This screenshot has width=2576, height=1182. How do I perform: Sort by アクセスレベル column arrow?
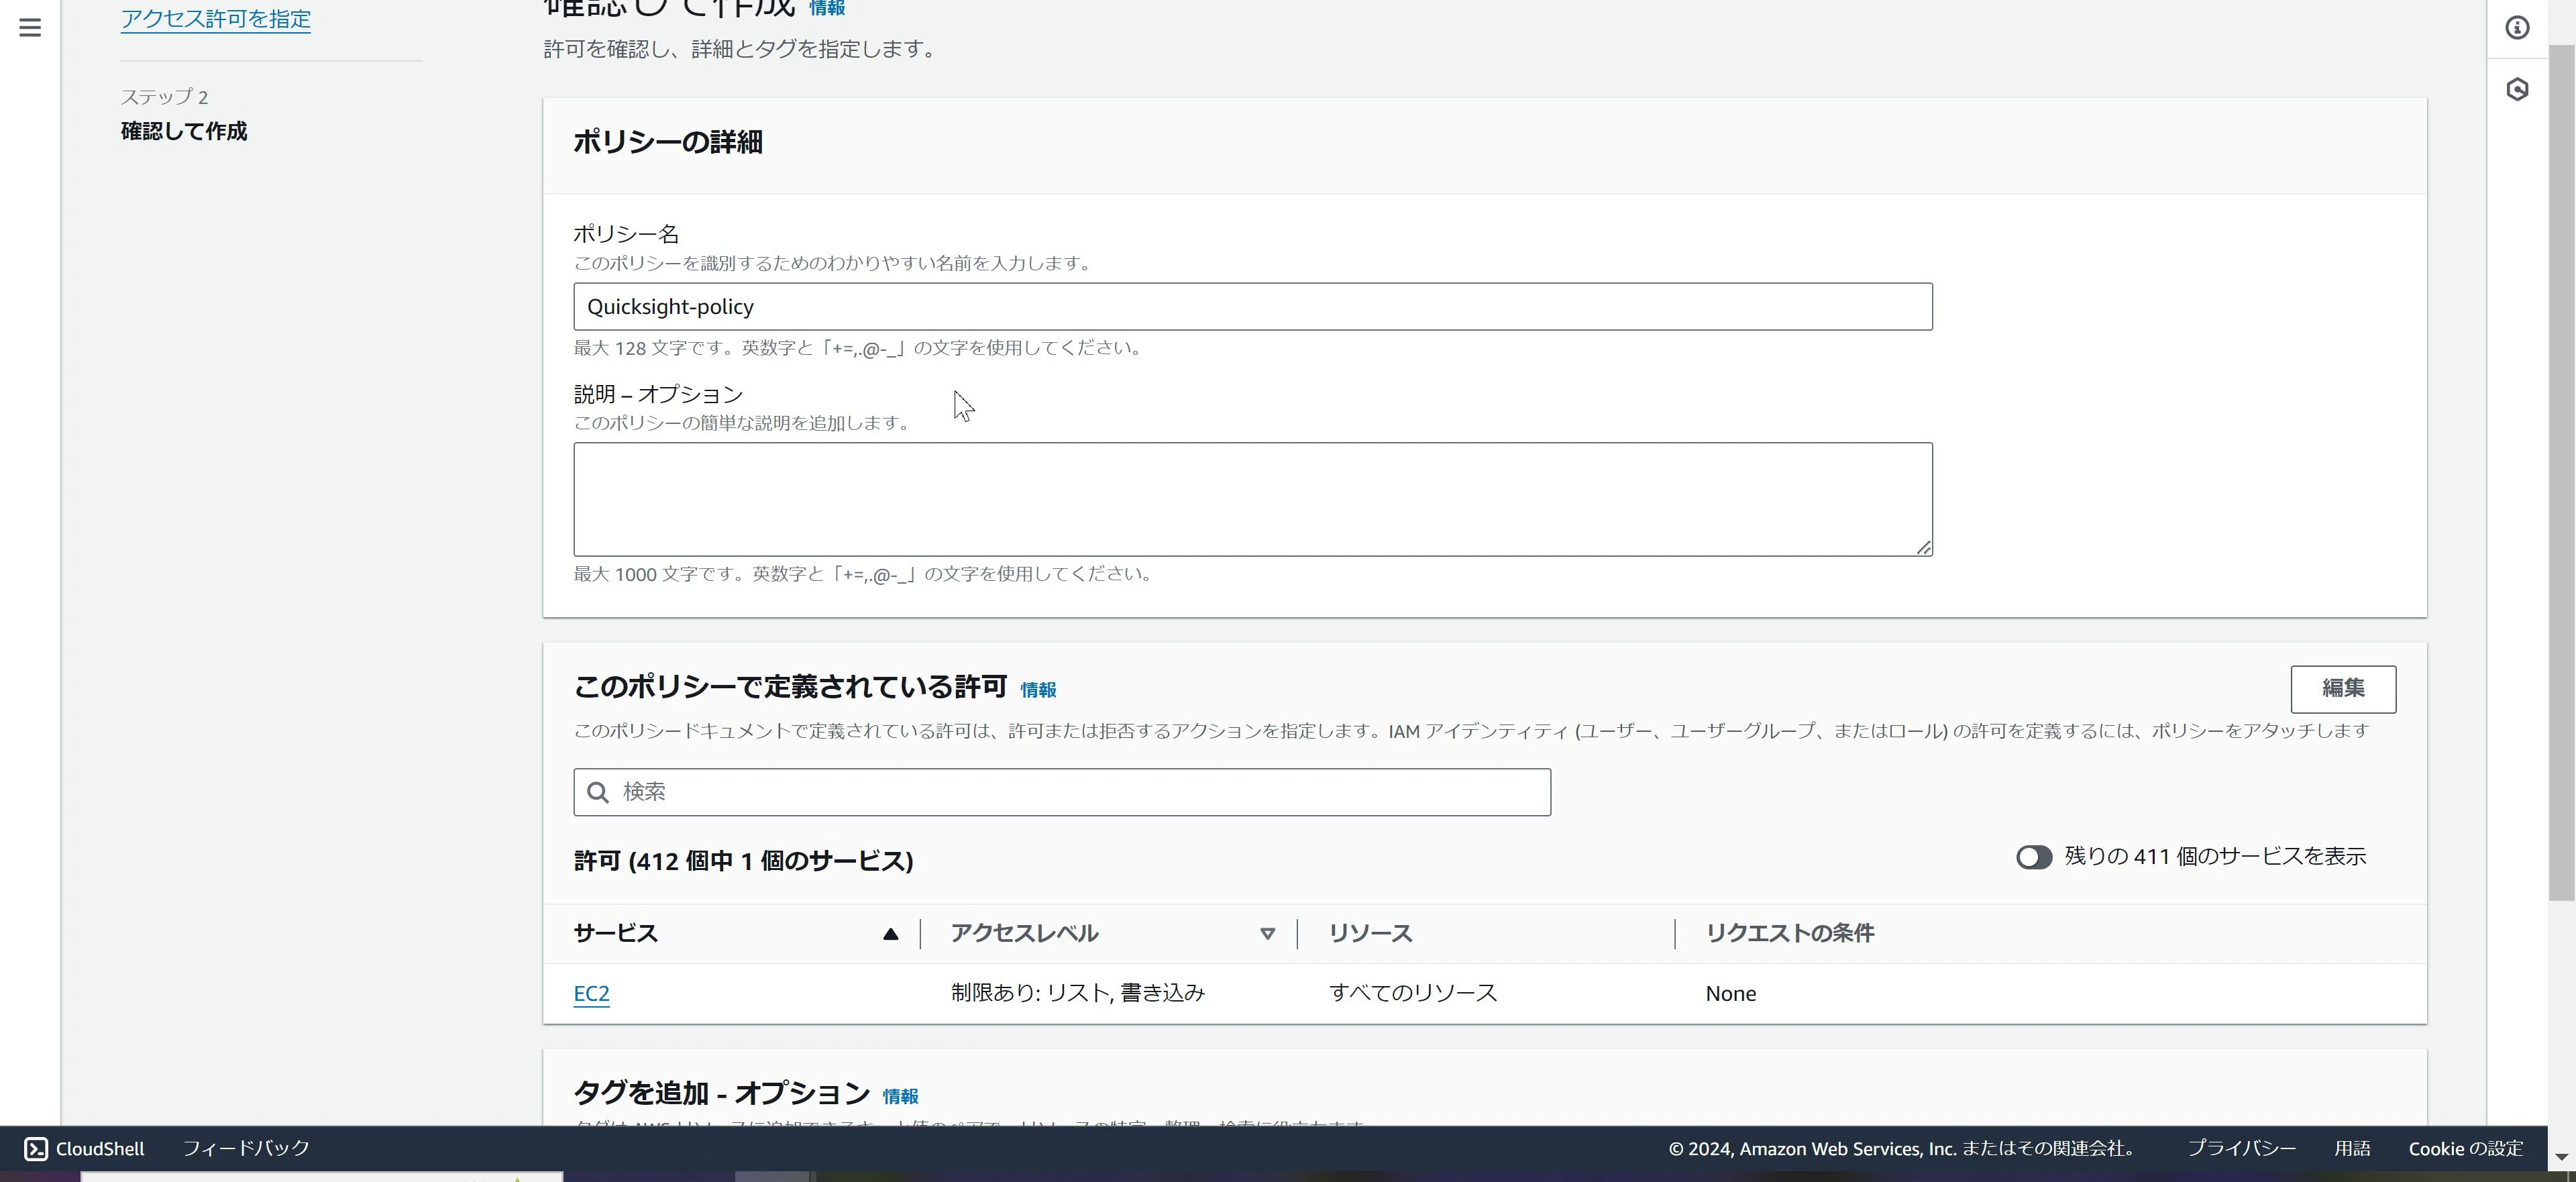pos(1267,934)
